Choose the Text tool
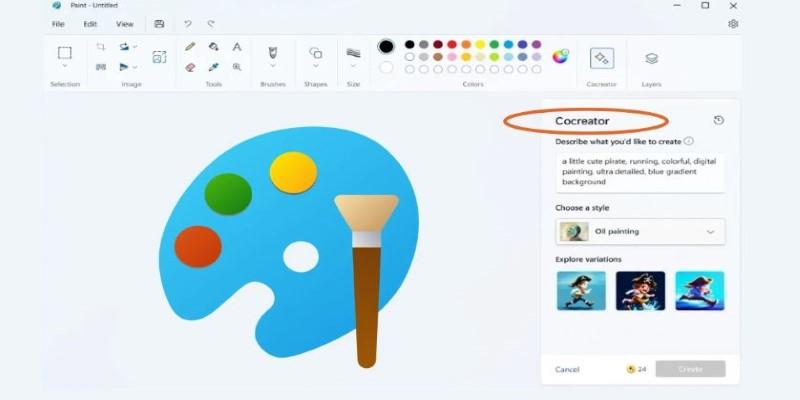This screenshot has height=400, width=800. 237,47
